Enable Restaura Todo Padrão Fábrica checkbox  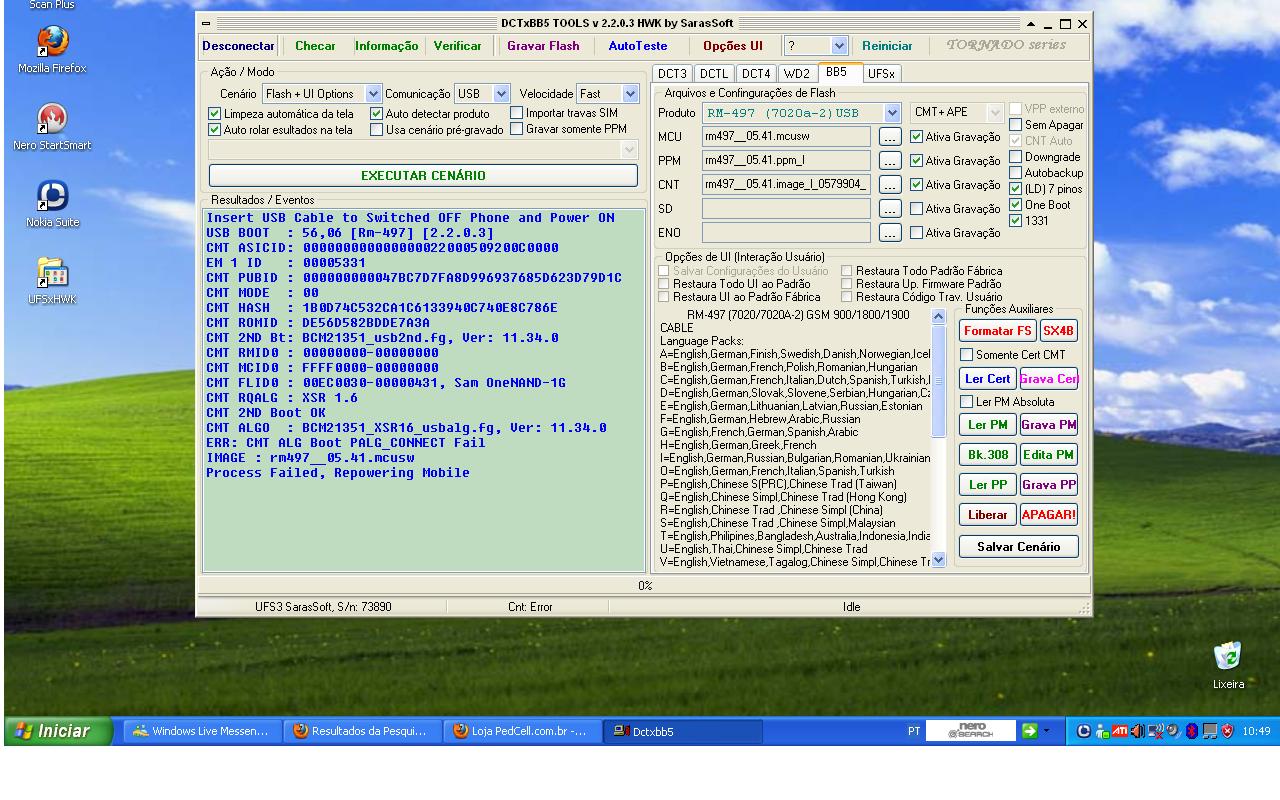(847, 271)
